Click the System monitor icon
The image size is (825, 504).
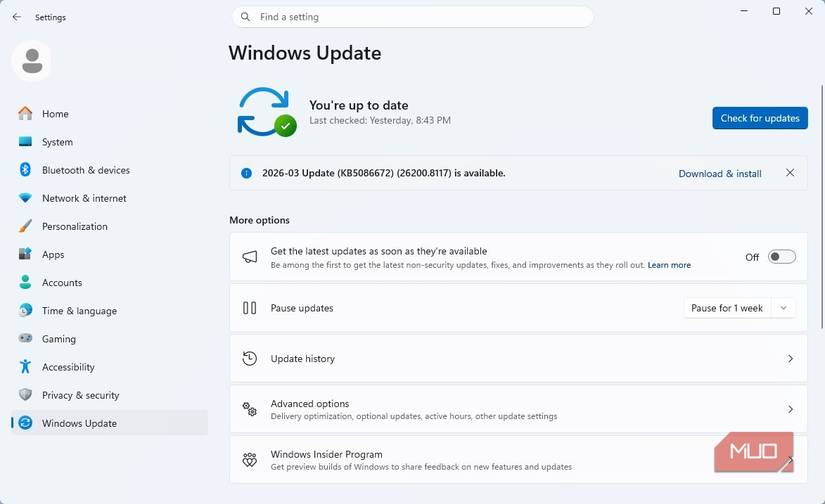[x=25, y=142]
